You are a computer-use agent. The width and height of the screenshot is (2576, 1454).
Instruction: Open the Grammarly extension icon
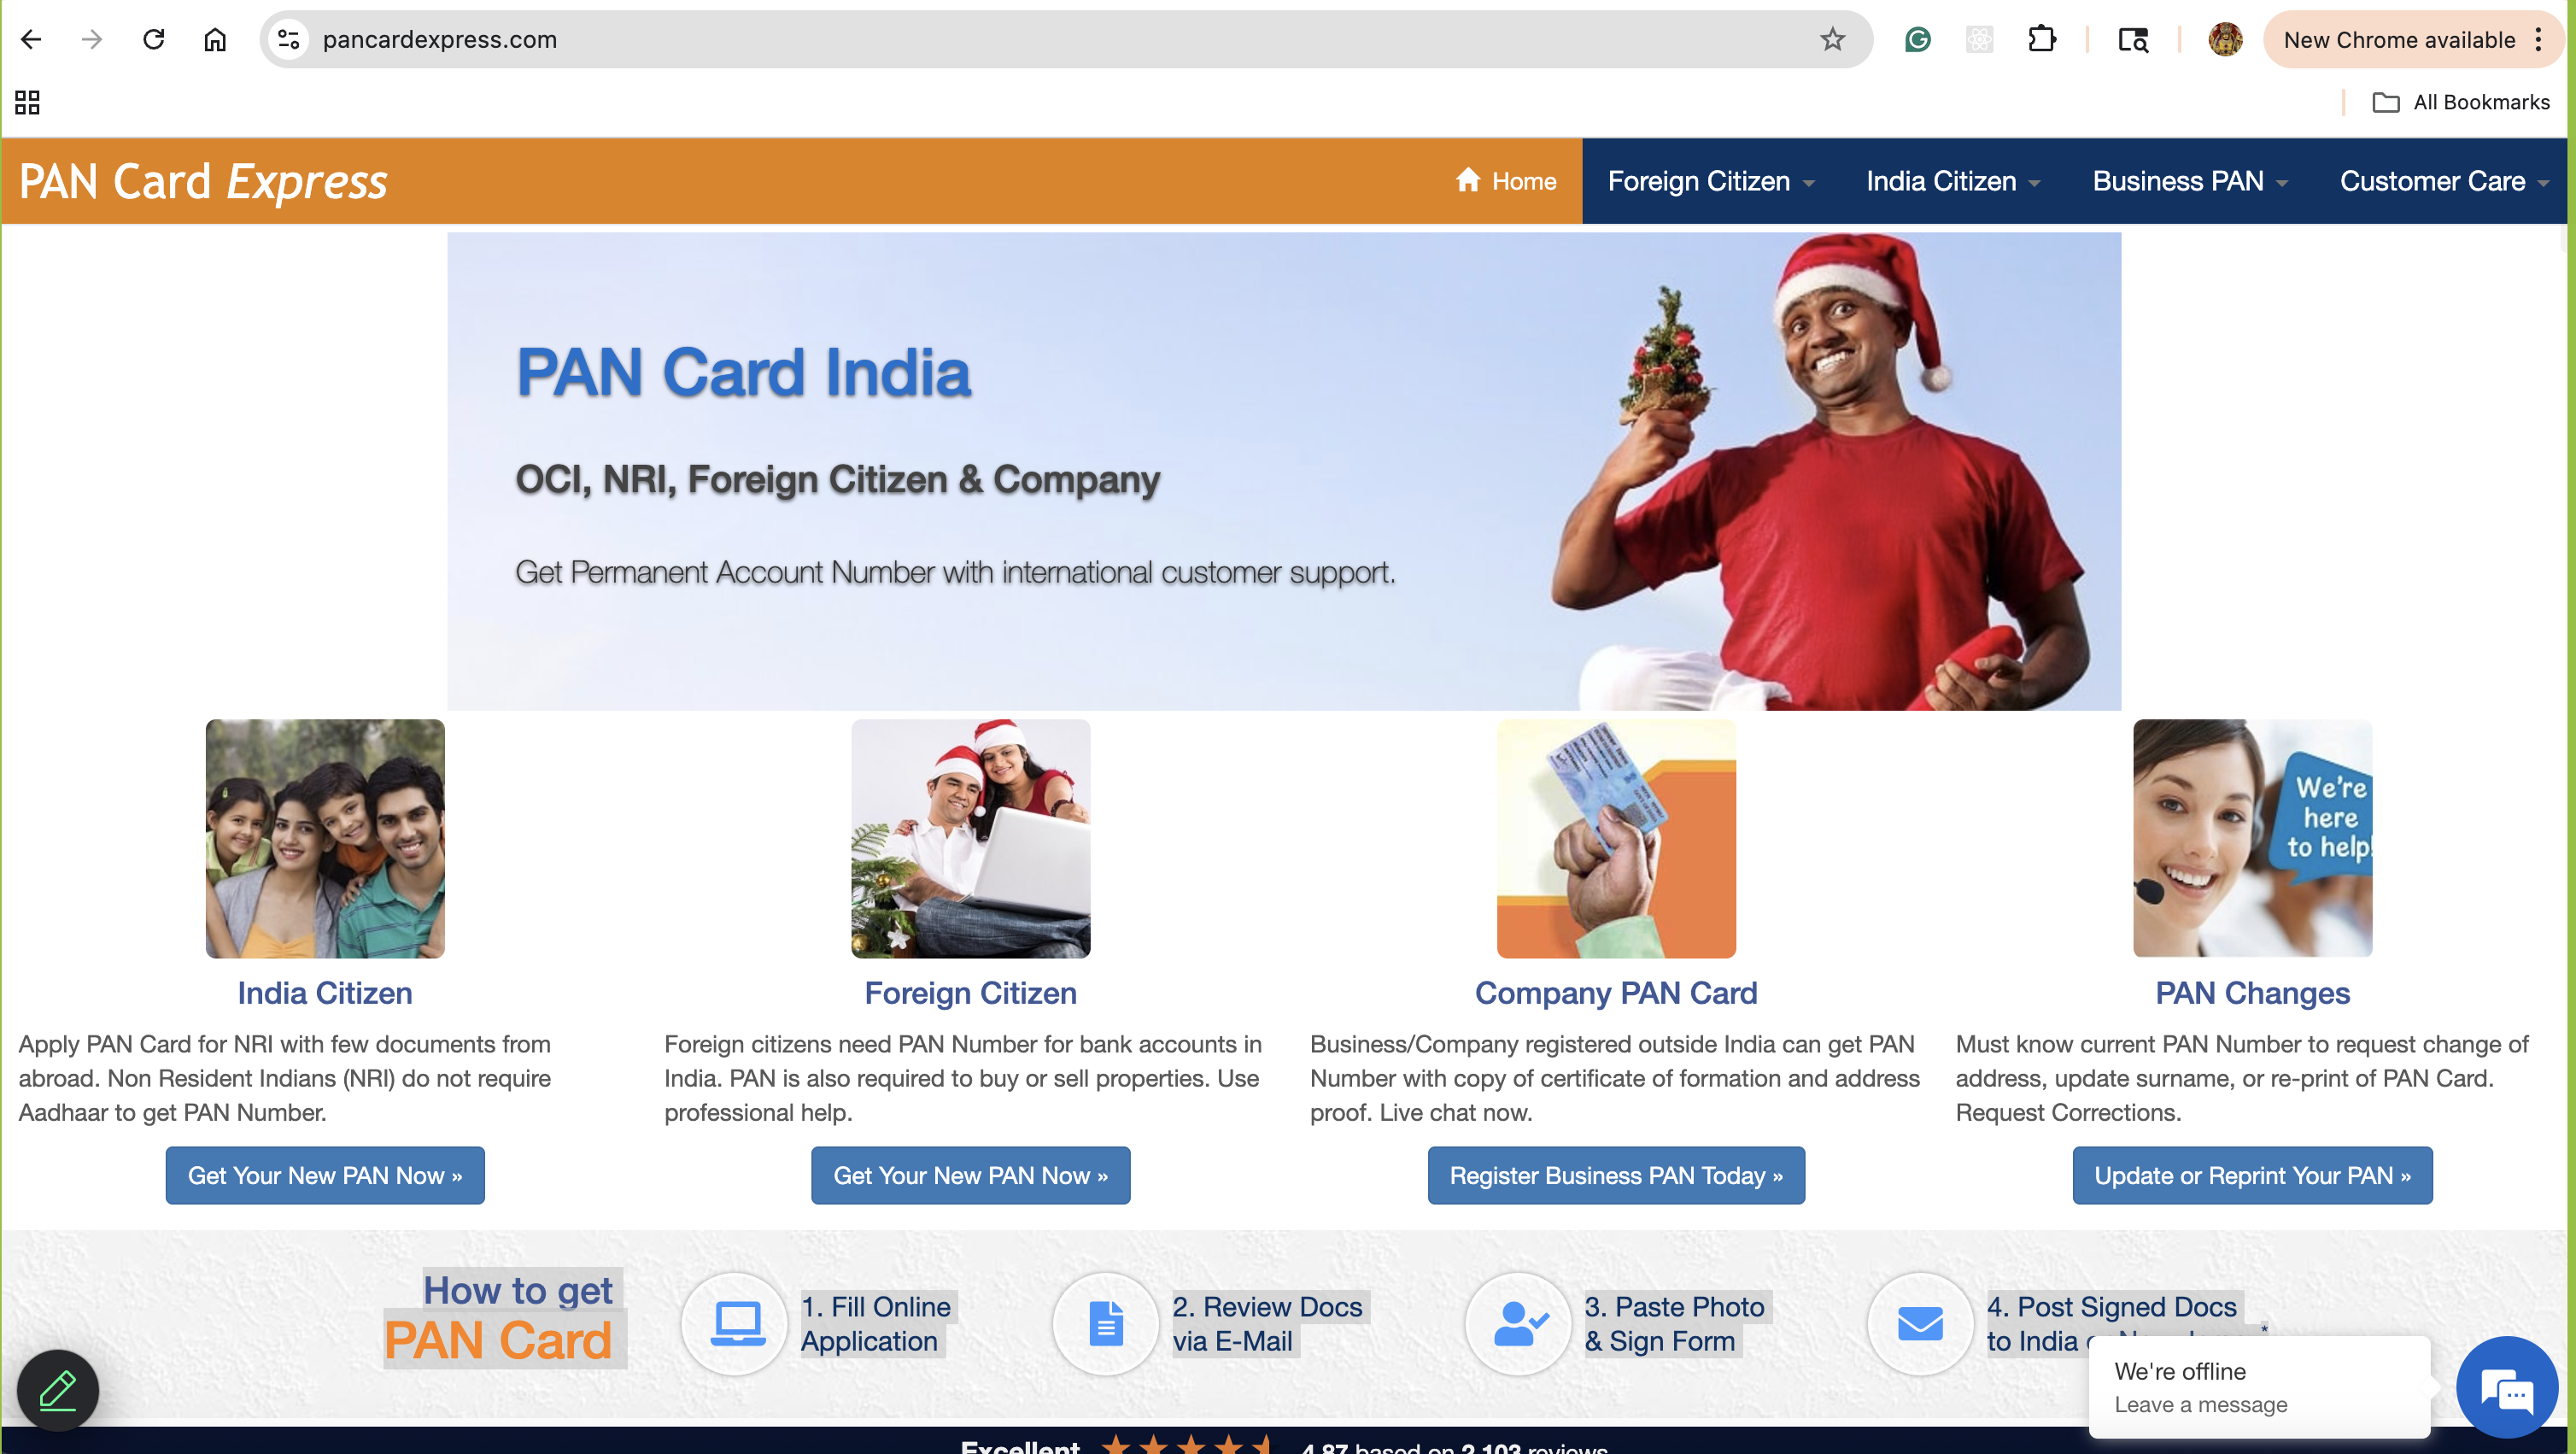[x=1918, y=40]
